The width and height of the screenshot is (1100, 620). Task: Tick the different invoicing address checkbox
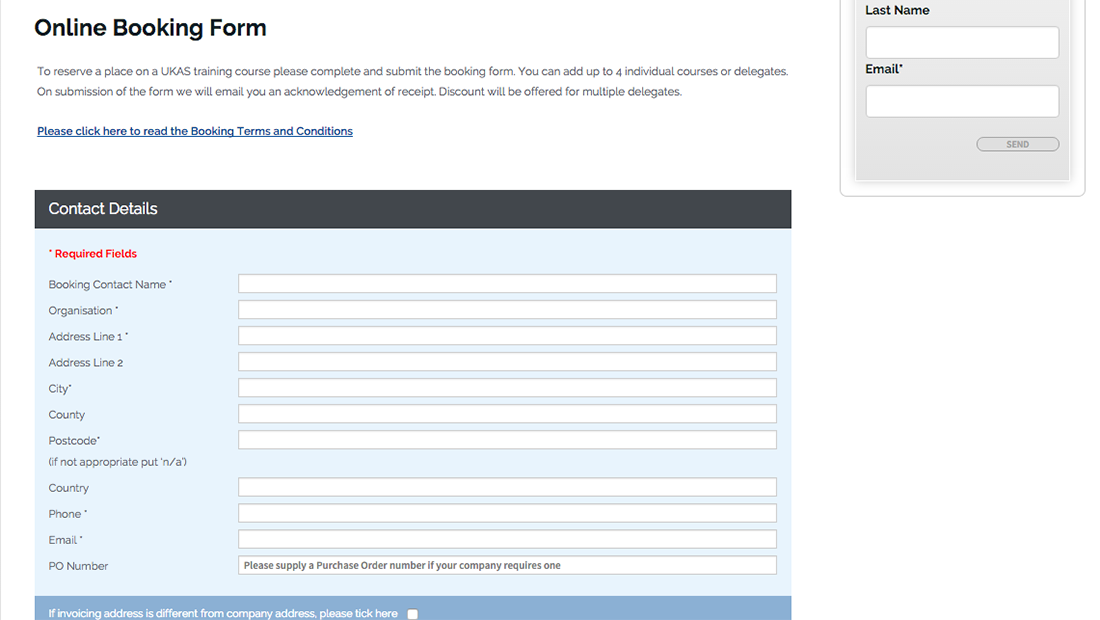pyautogui.click(x=412, y=614)
